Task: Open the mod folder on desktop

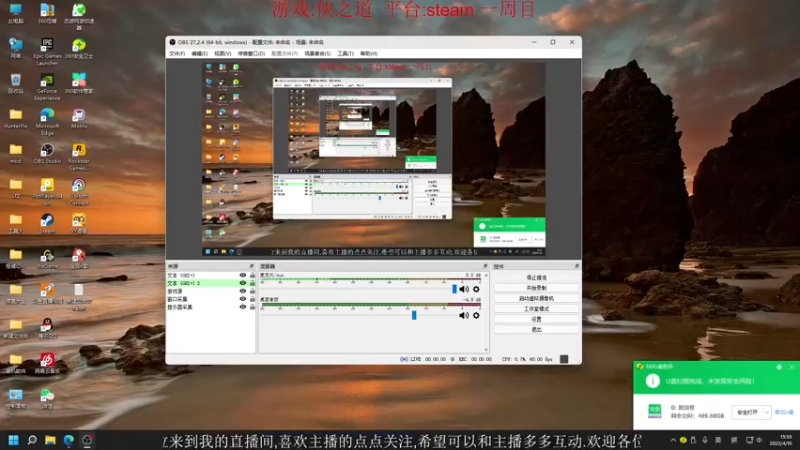Action: pyautogui.click(x=16, y=153)
